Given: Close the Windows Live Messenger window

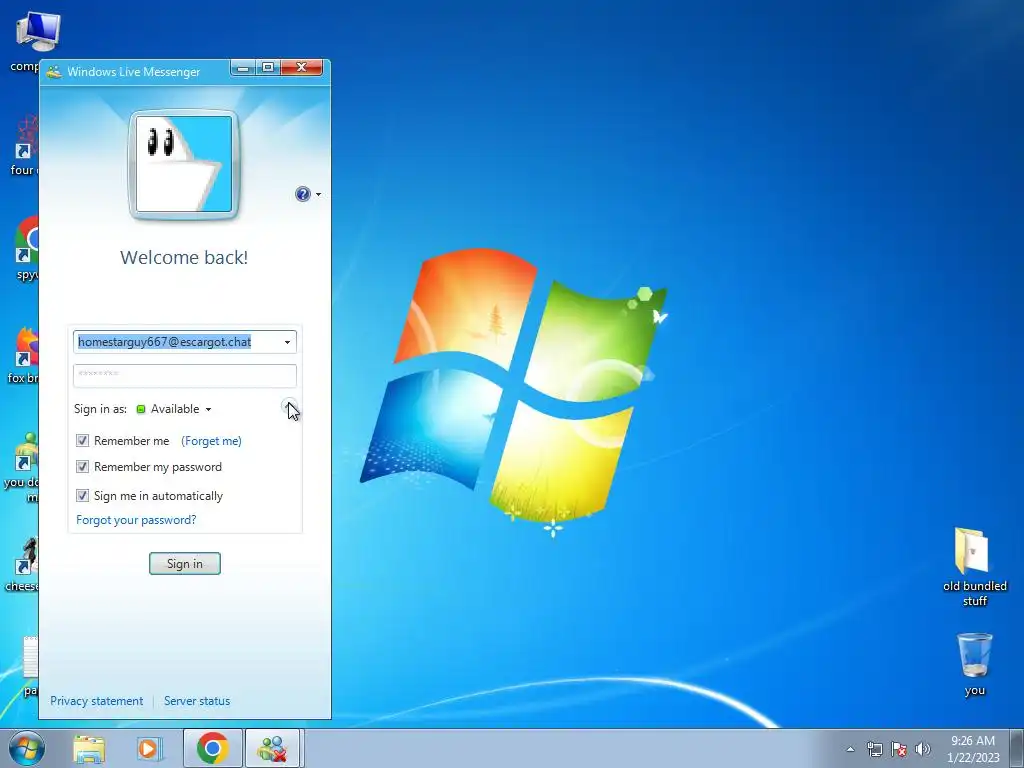Looking at the screenshot, I should (301, 68).
